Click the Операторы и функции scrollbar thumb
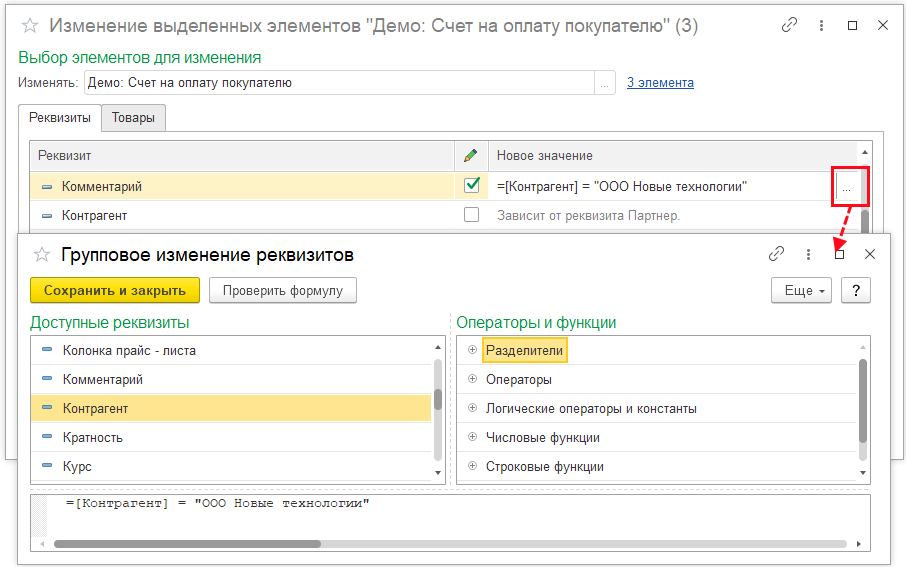The image size is (906, 567). point(863,401)
